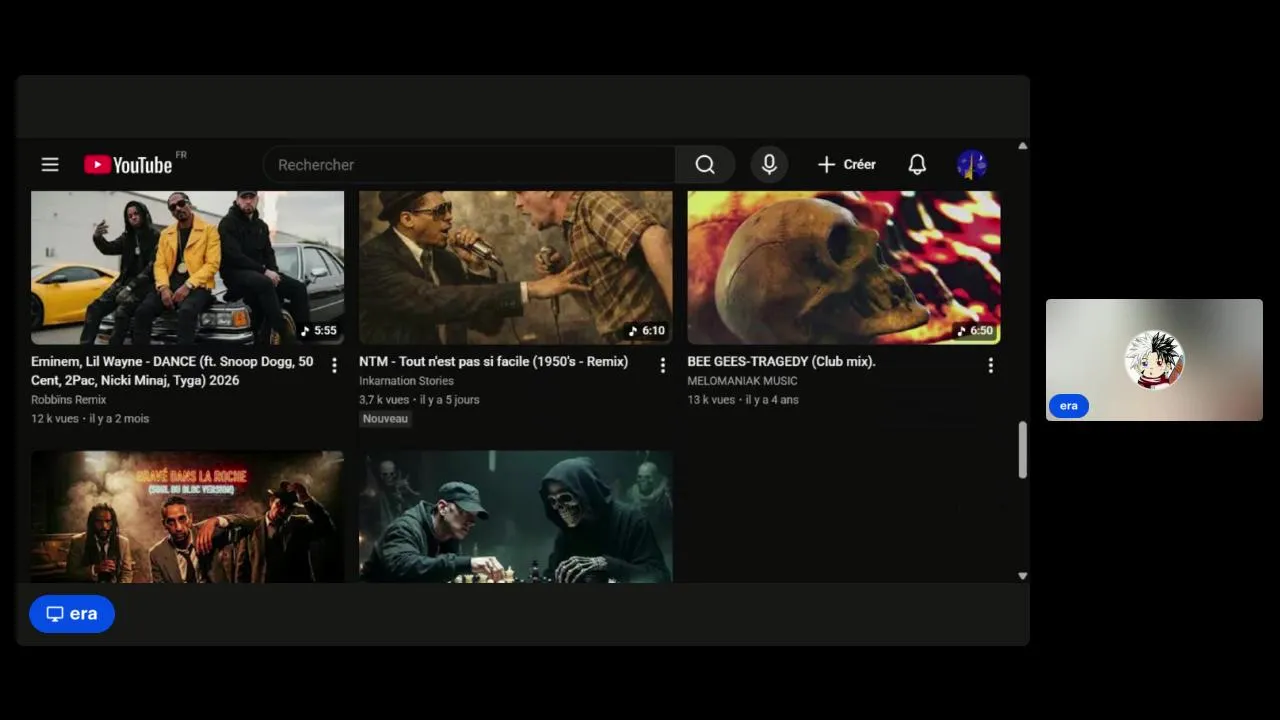Screen dimensions: 1280x720
Task: Click the Créer button
Action: (846, 165)
